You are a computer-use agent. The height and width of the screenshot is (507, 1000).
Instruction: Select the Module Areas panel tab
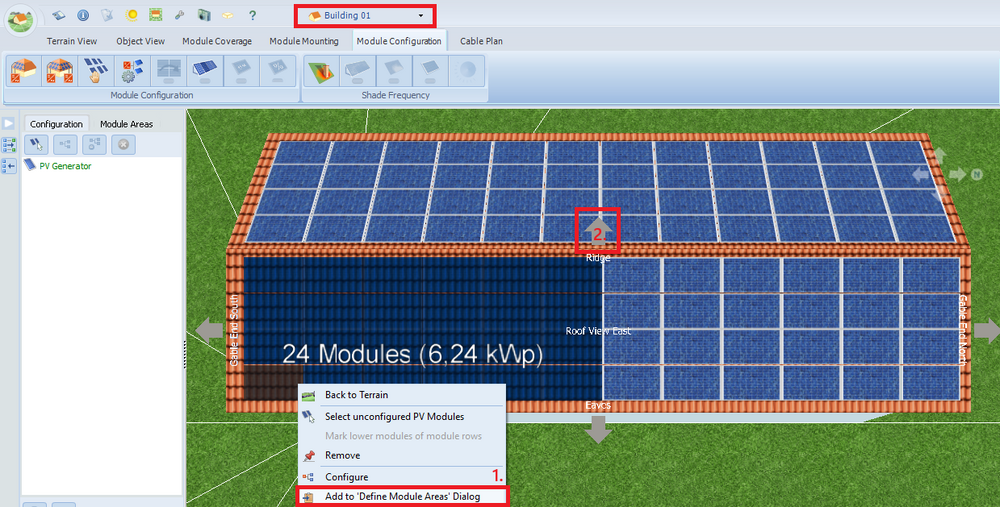click(x=127, y=124)
